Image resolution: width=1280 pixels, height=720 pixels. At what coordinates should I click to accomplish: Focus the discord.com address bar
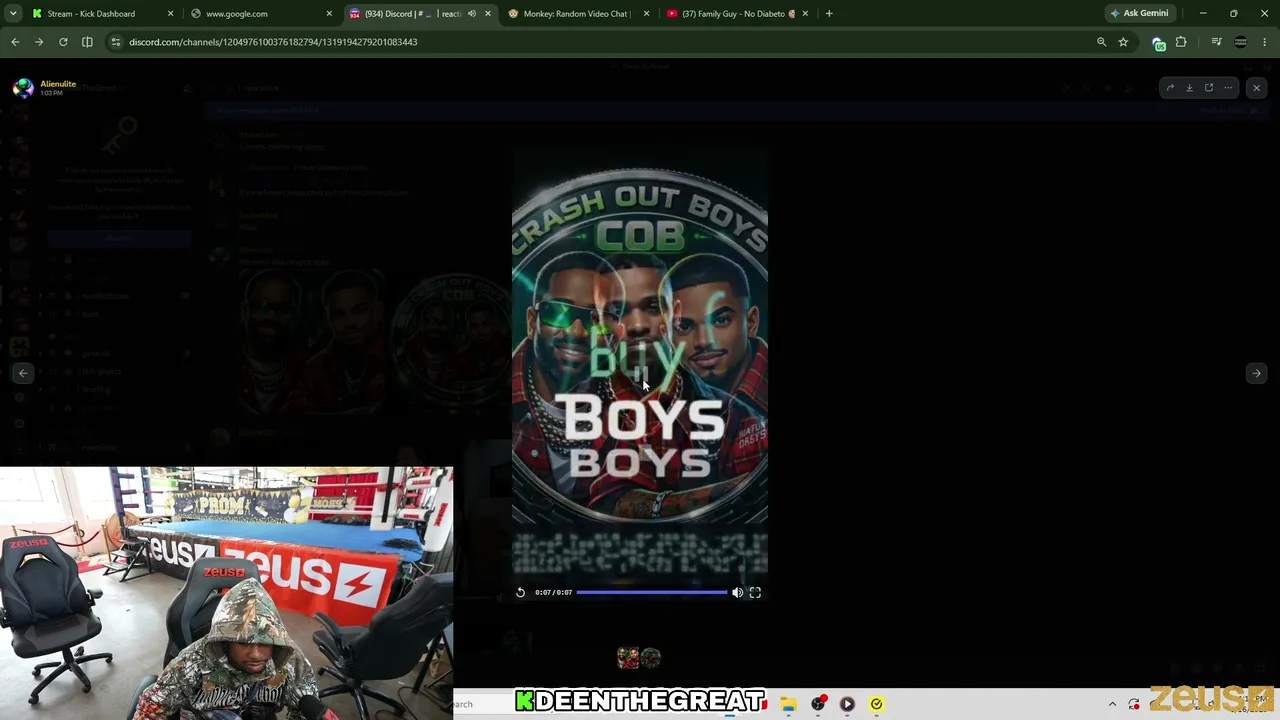click(x=600, y=42)
